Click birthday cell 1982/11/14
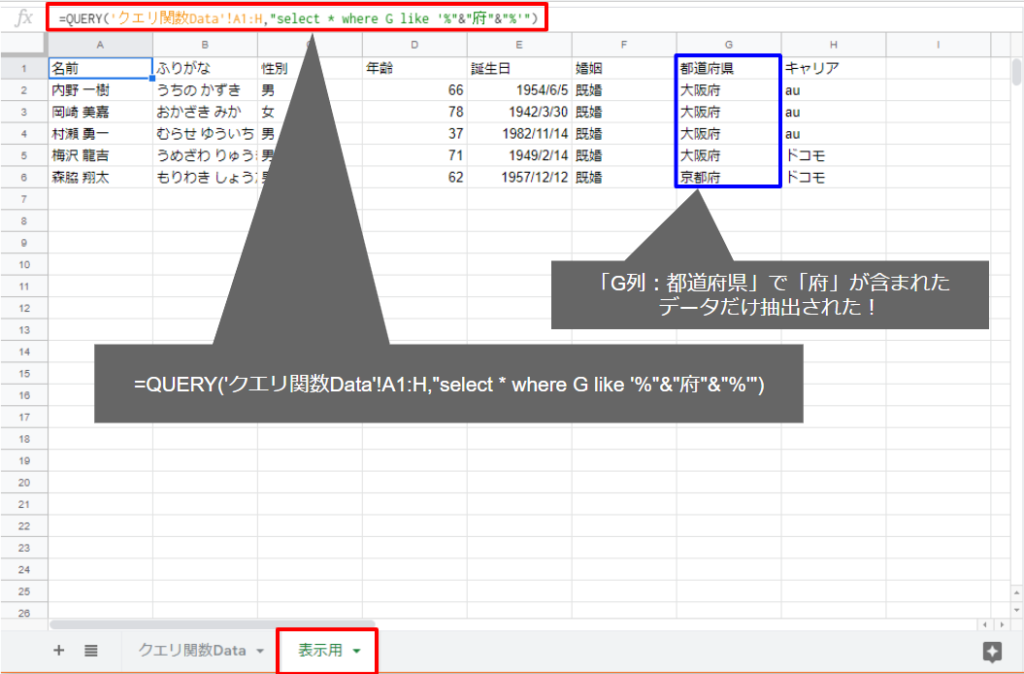Screen dimensions: 1024x674 pos(519,134)
